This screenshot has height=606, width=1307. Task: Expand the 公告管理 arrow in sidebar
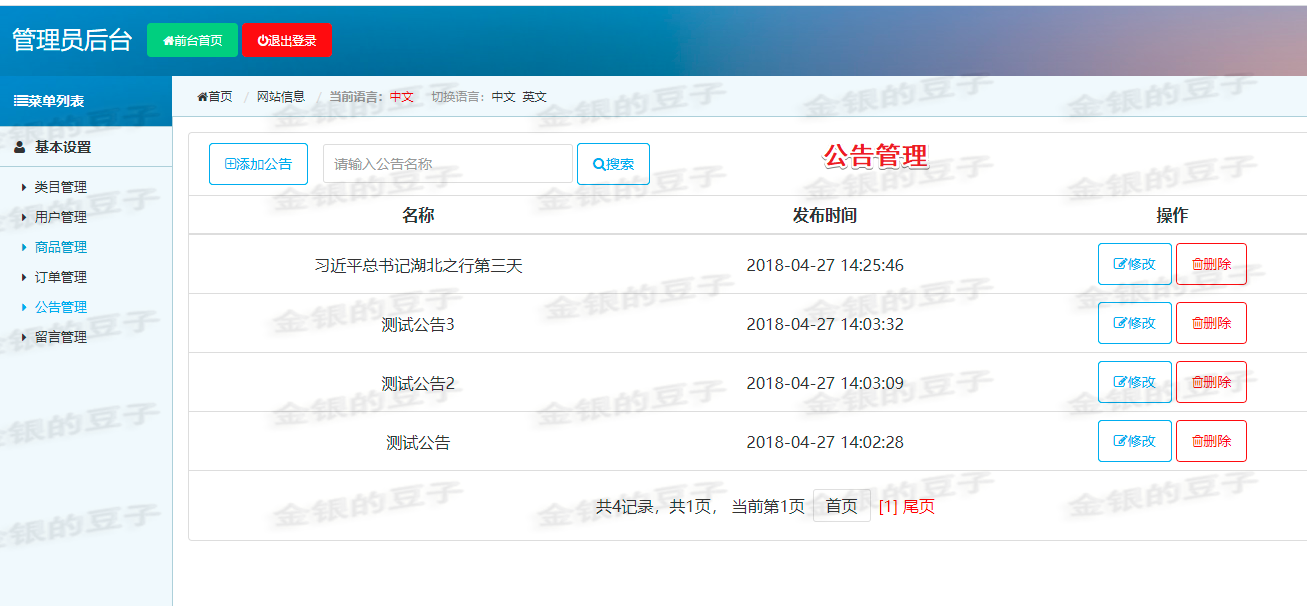click(x=25, y=307)
